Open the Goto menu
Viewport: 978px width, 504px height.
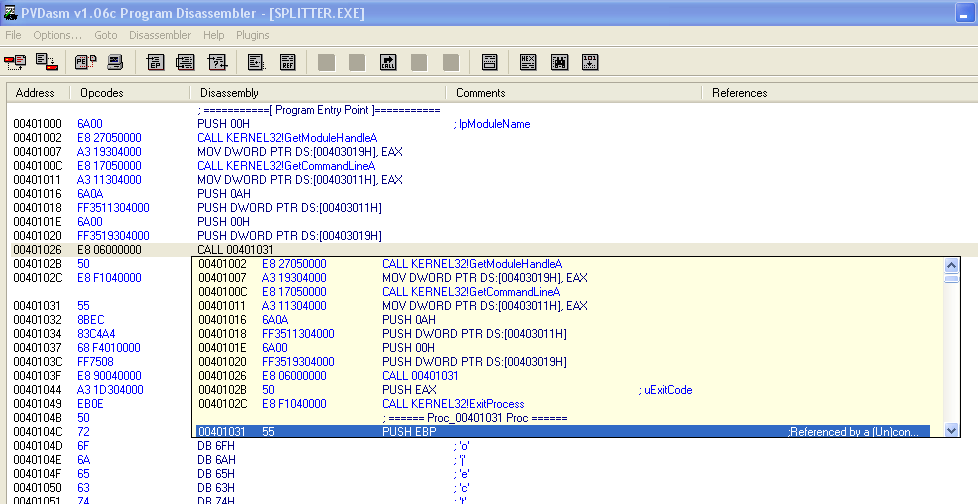pyautogui.click(x=106, y=35)
